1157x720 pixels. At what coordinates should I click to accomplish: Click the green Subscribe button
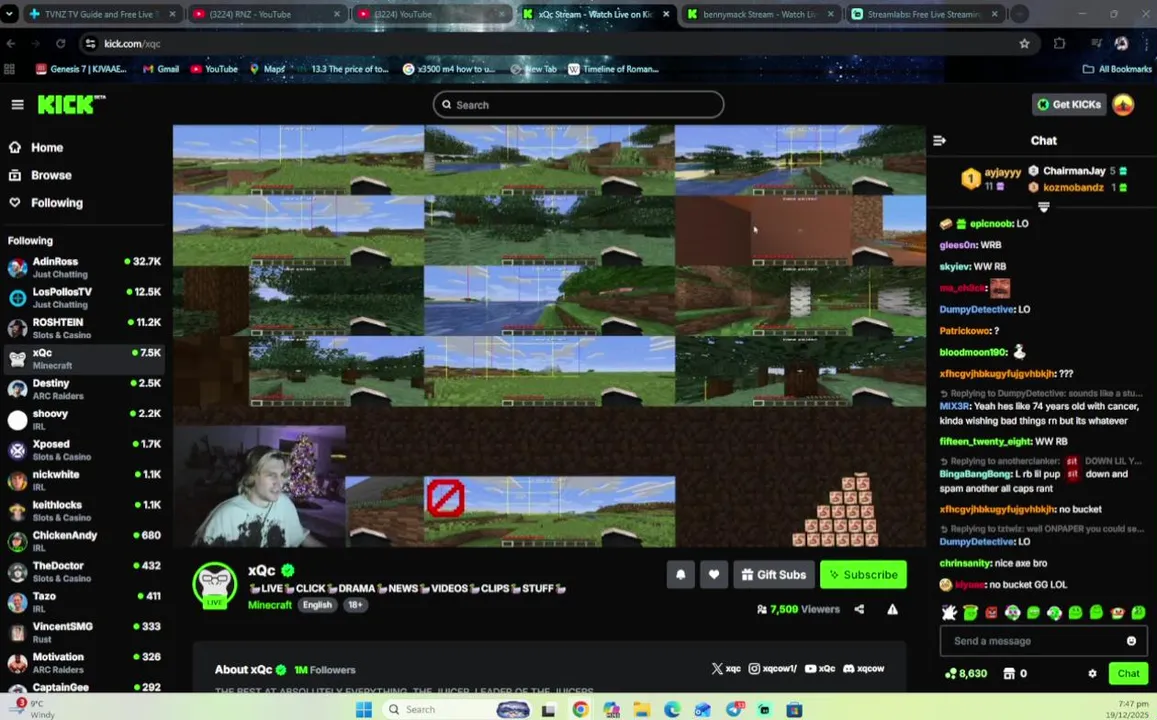[x=863, y=575]
